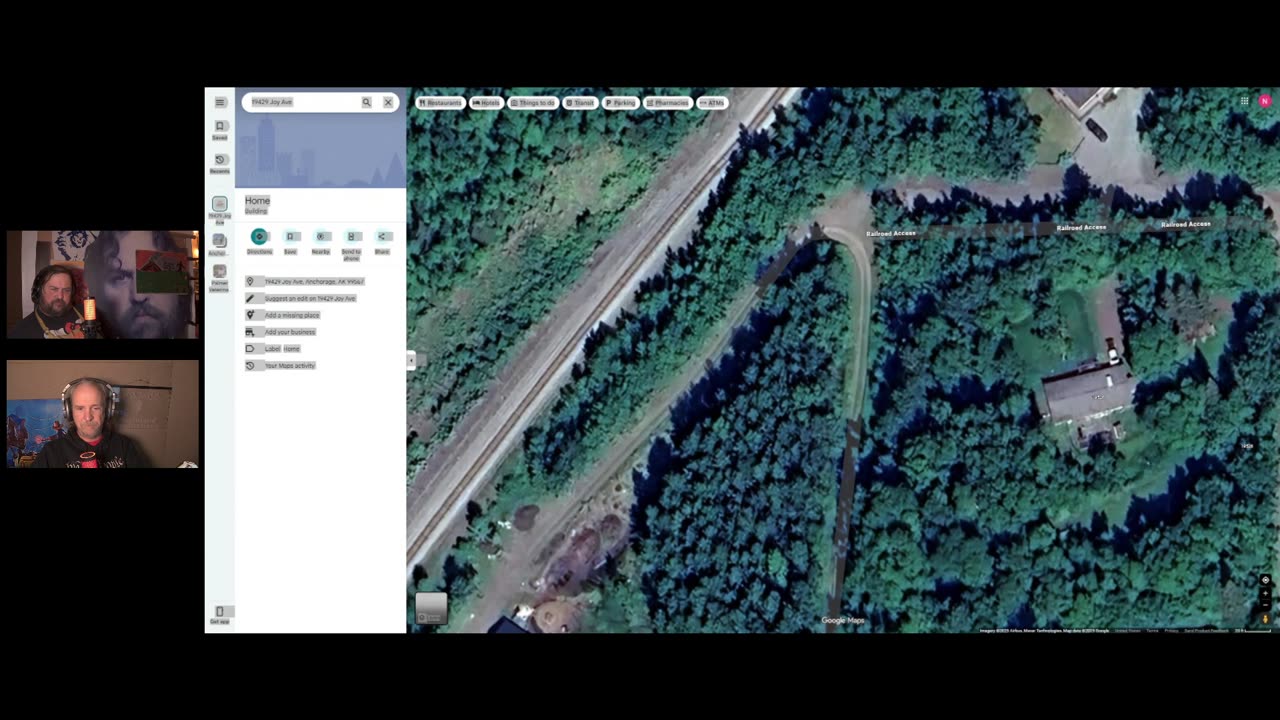Screen dimensions: 1280x720
Task: Open Your Maps activity
Action: pyautogui.click(x=320, y=366)
